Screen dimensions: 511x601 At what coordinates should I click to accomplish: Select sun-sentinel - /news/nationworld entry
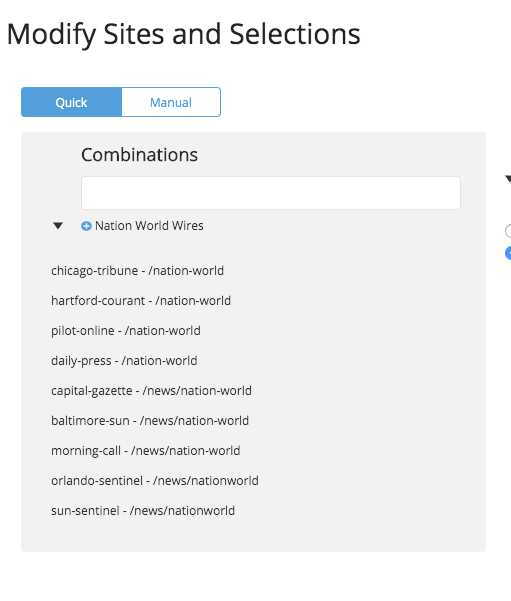click(x=143, y=511)
